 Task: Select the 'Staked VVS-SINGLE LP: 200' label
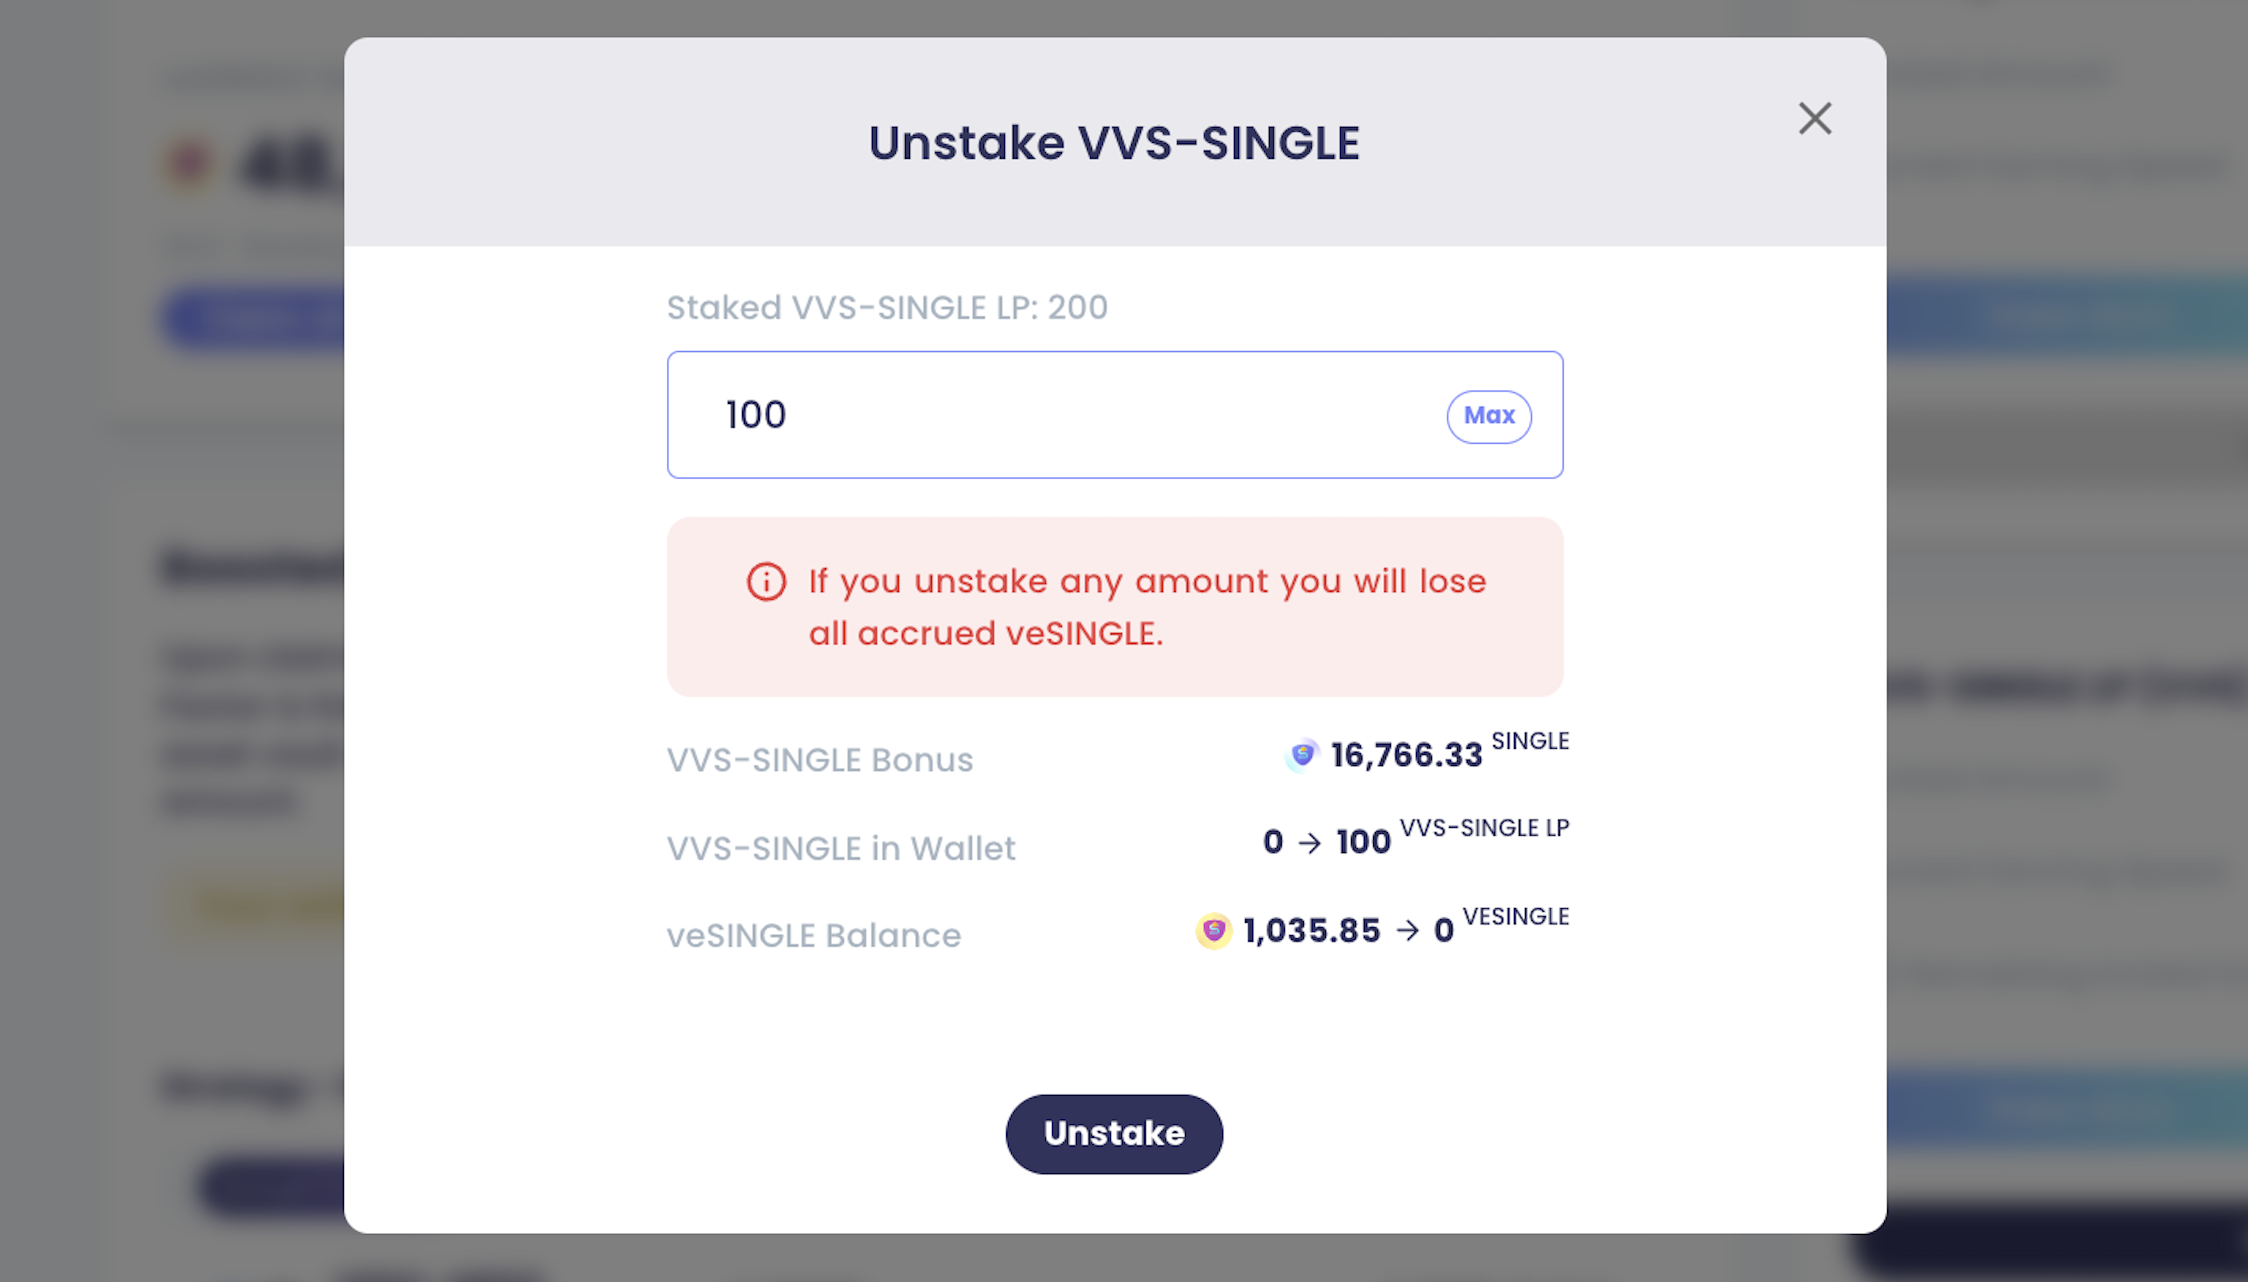point(887,308)
